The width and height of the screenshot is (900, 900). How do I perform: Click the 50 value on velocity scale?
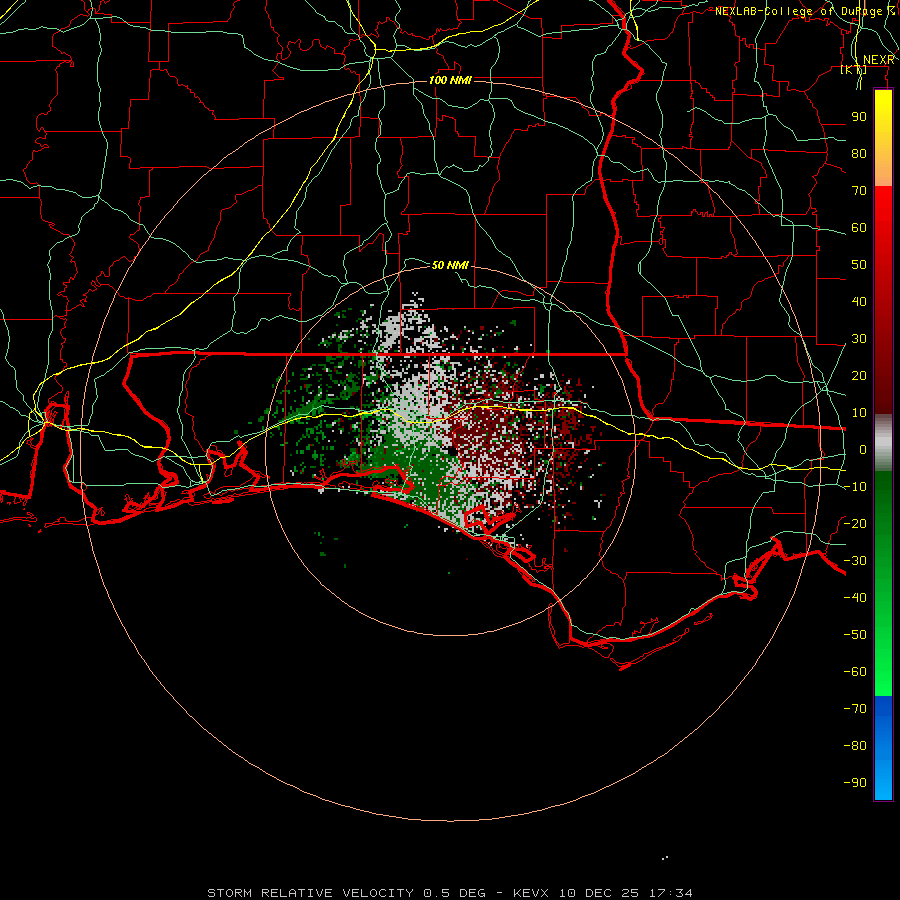pos(859,265)
